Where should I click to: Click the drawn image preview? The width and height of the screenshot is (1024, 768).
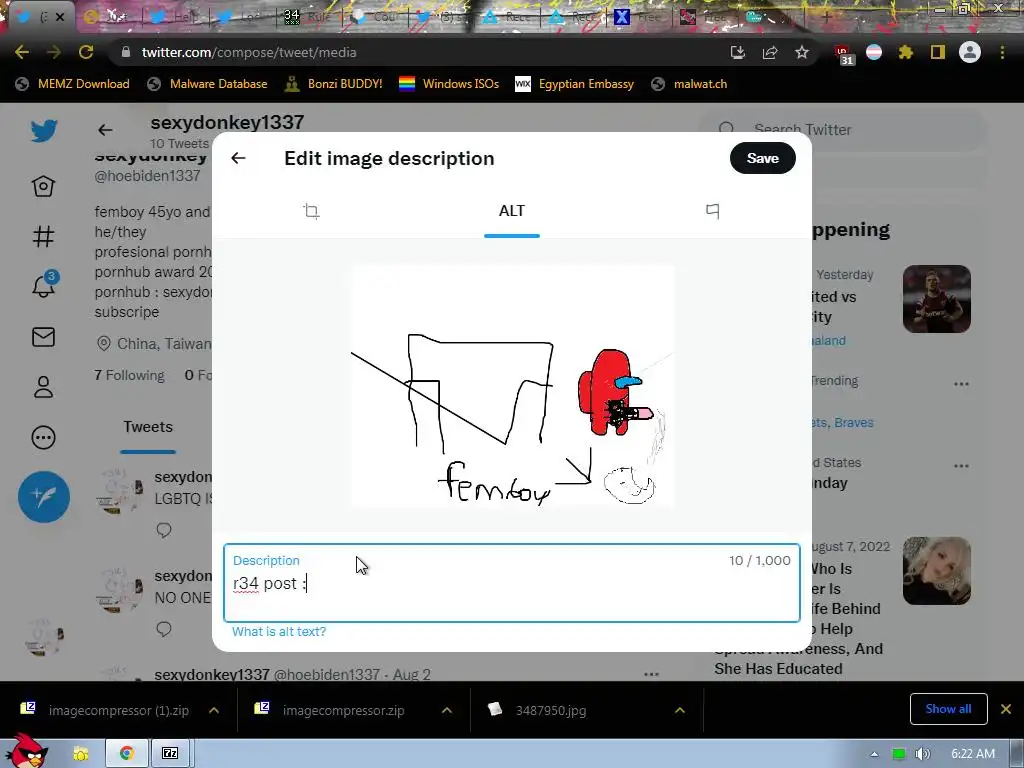[x=513, y=385]
